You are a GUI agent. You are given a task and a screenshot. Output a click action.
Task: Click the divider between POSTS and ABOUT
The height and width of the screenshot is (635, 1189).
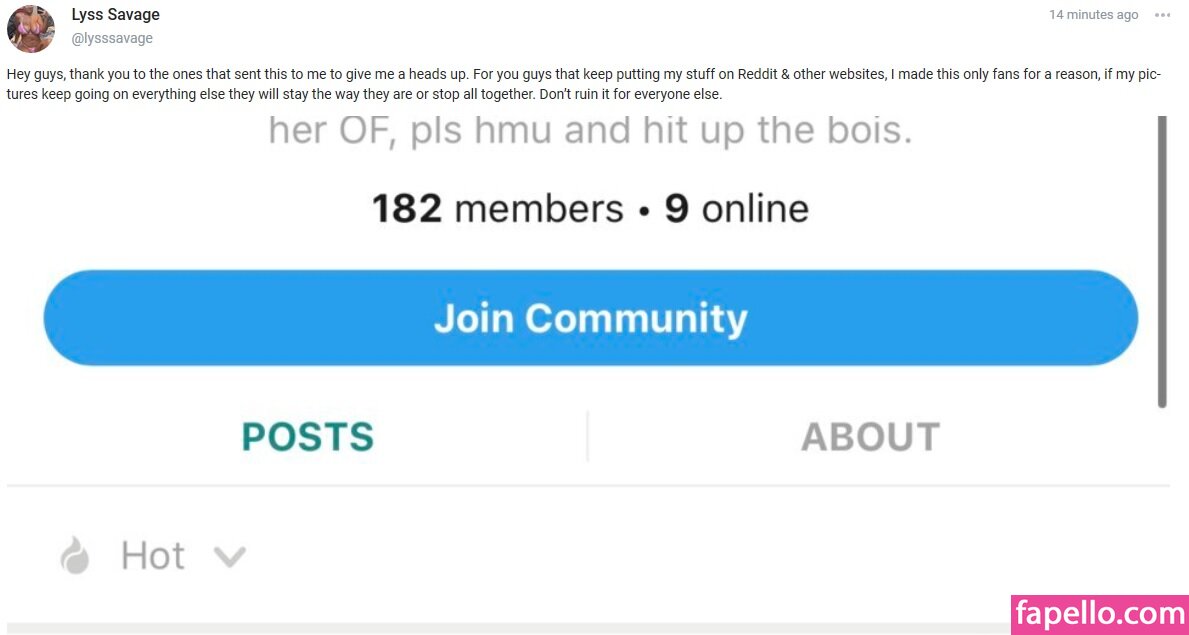[588, 436]
